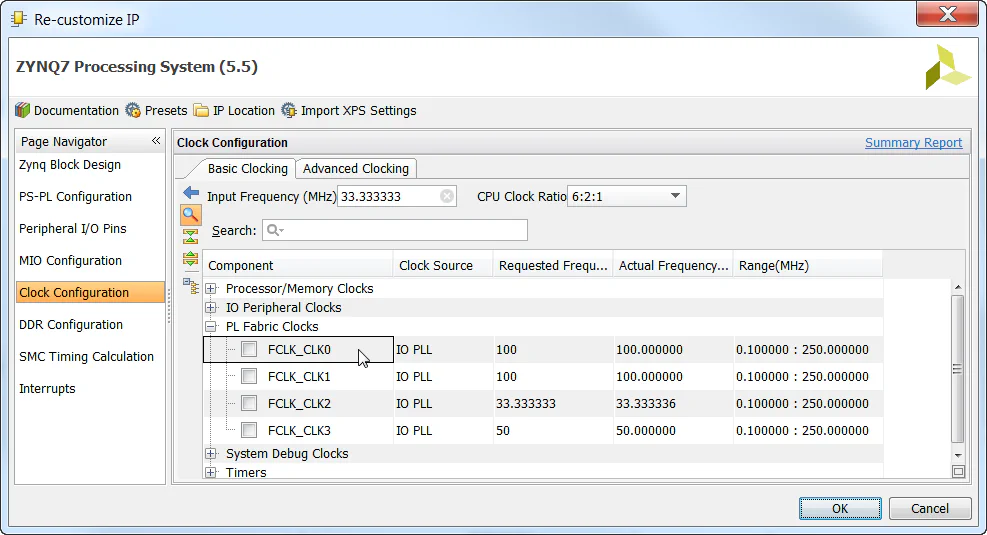
Task: Expand System Debug Clocks node
Action: point(211,454)
